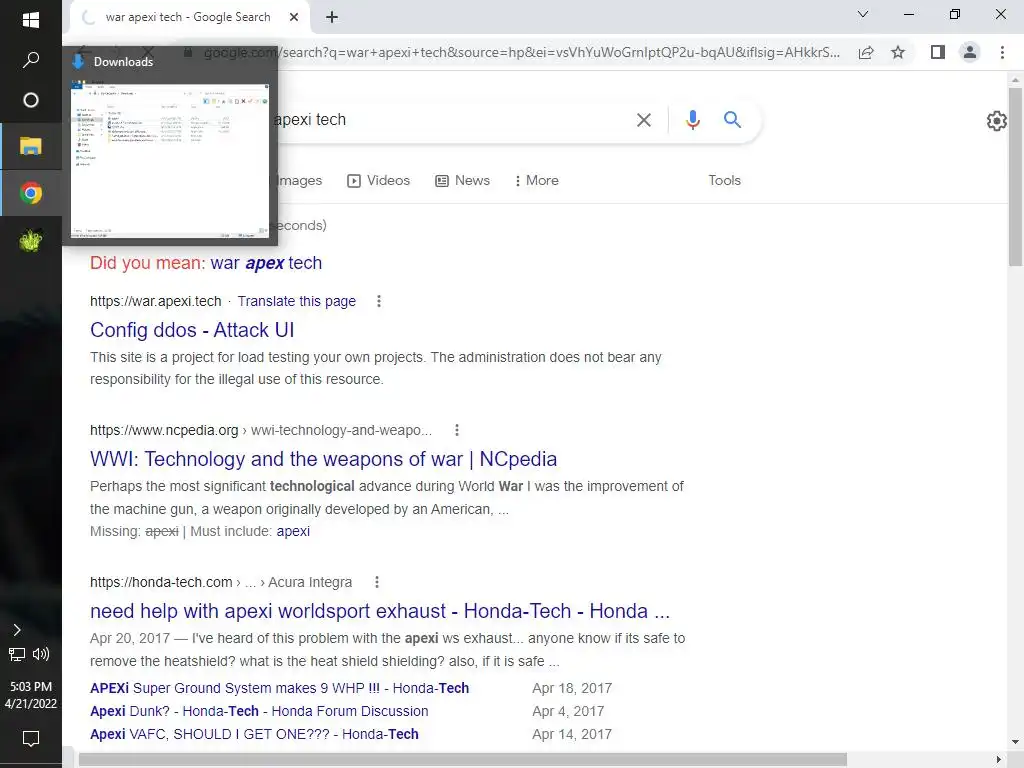Submit search with magnifier icon
The image size is (1024, 768).
732,120
